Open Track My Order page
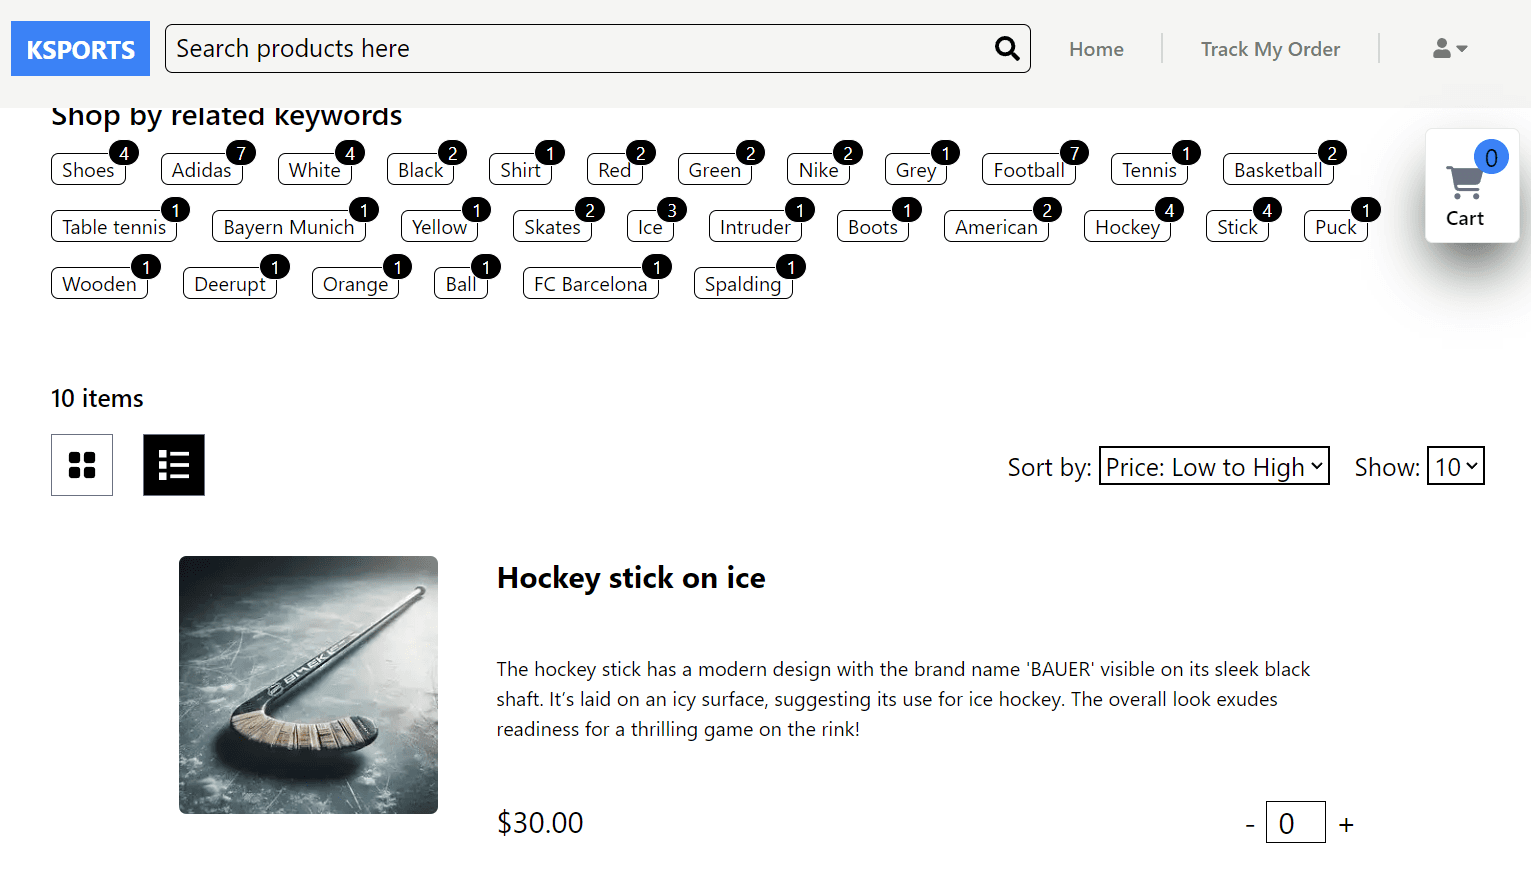The image size is (1531, 881). pos(1270,49)
